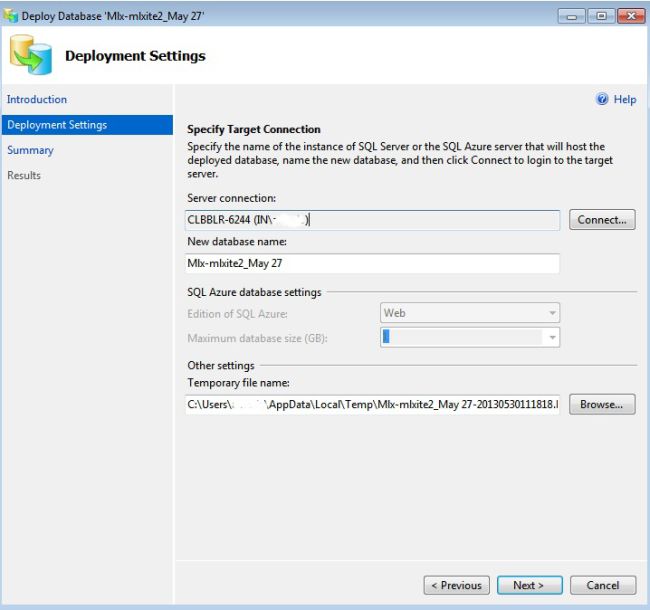Click the Specify Target Connection heading
This screenshot has width=650, height=610.
click(x=254, y=129)
